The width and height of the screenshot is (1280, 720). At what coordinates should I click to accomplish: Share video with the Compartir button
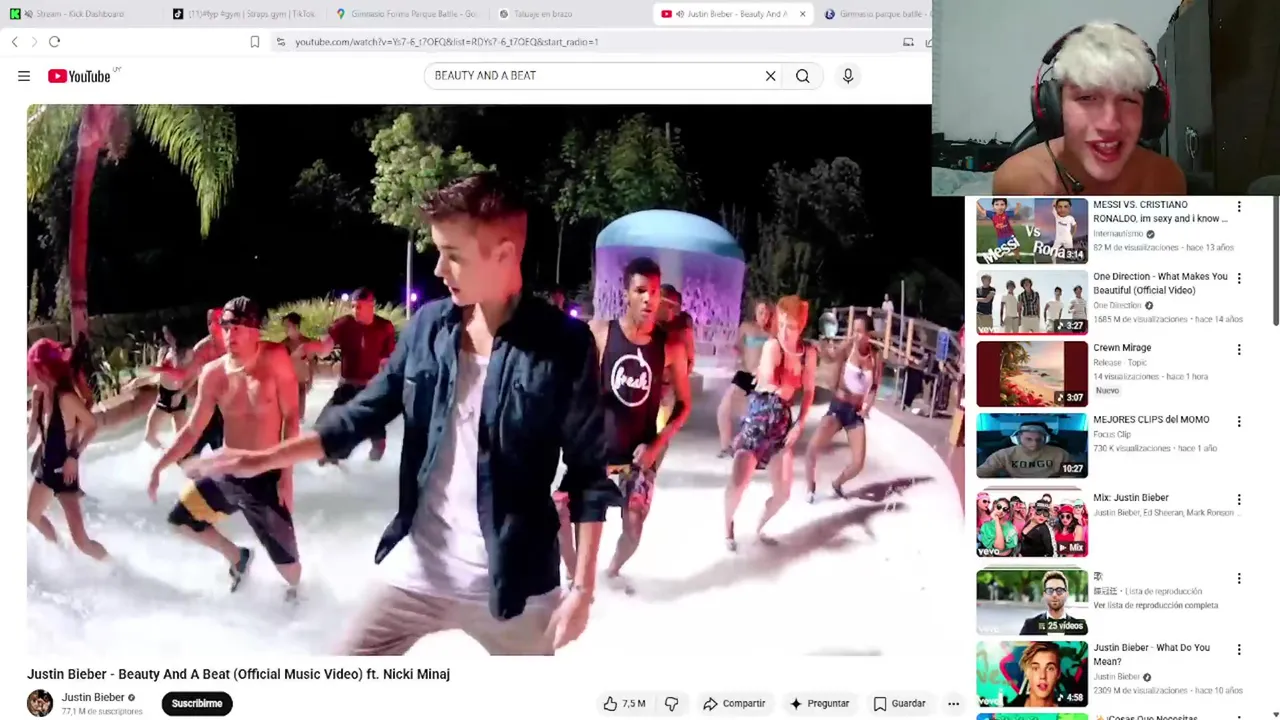click(734, 703)
